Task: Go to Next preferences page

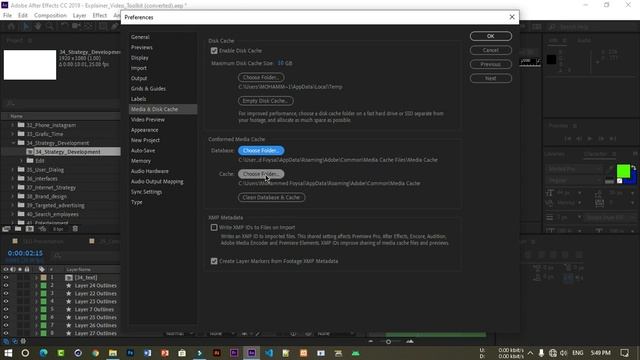Action: [491, 78]
